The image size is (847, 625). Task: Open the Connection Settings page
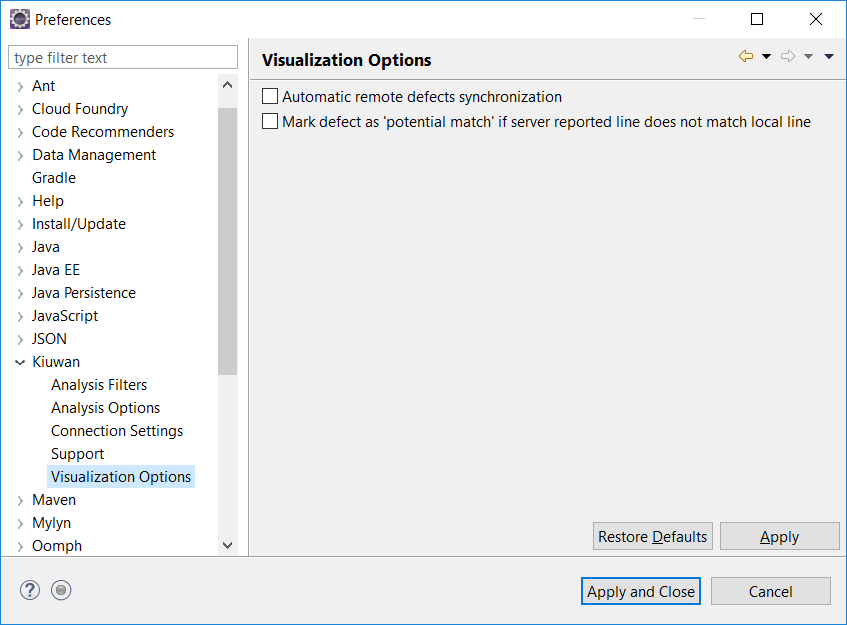(117, 430)
